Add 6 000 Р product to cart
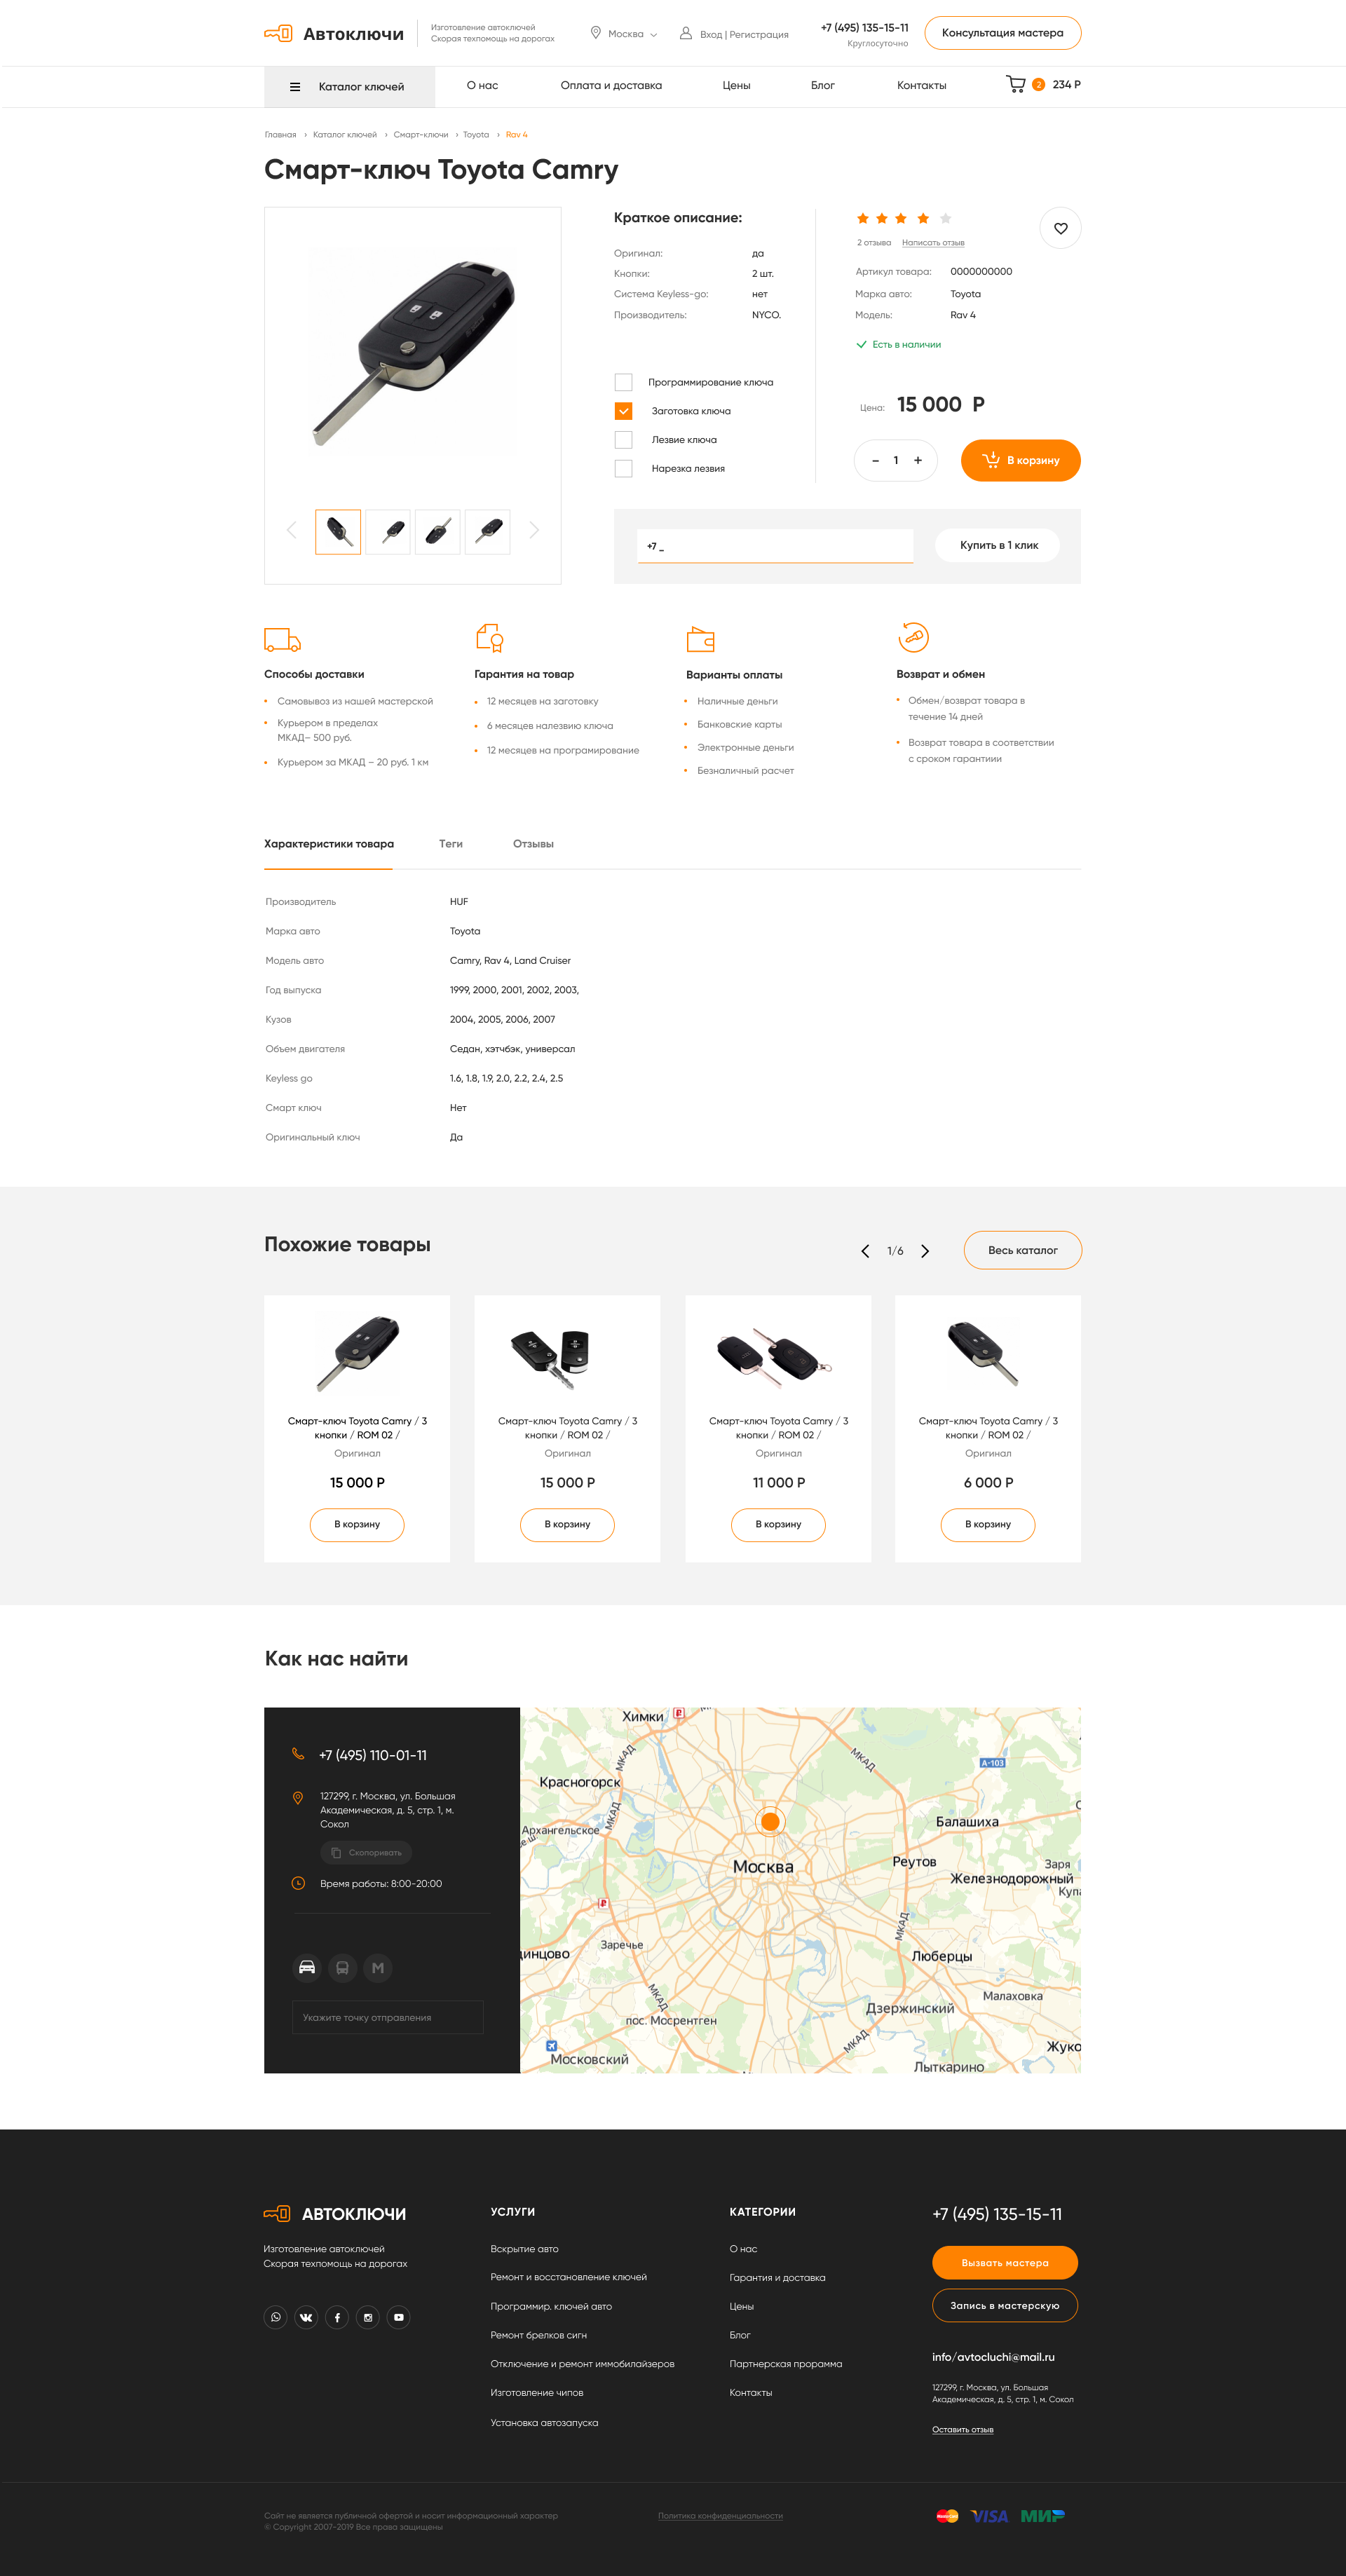Screen dimensions: 1346x2576 pyautogui.click(x=988, y=1525)
